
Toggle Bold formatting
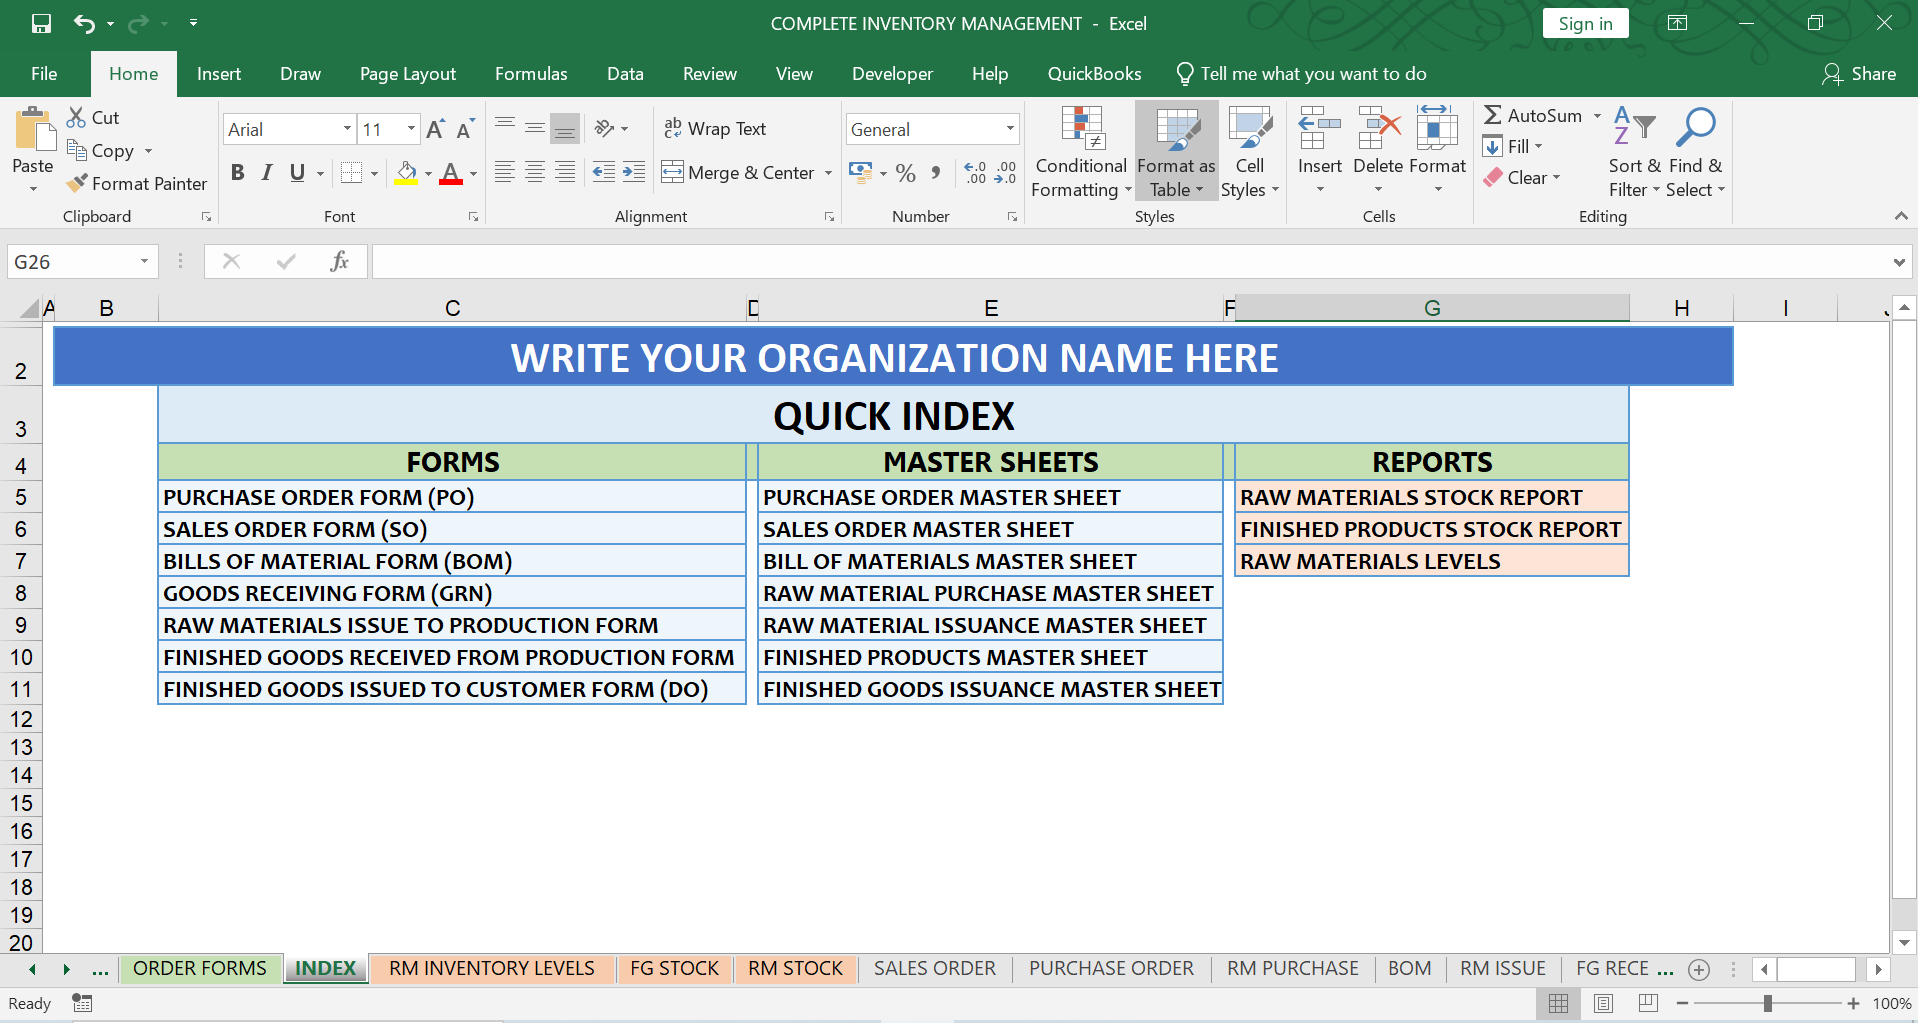(x=237, y=172)
